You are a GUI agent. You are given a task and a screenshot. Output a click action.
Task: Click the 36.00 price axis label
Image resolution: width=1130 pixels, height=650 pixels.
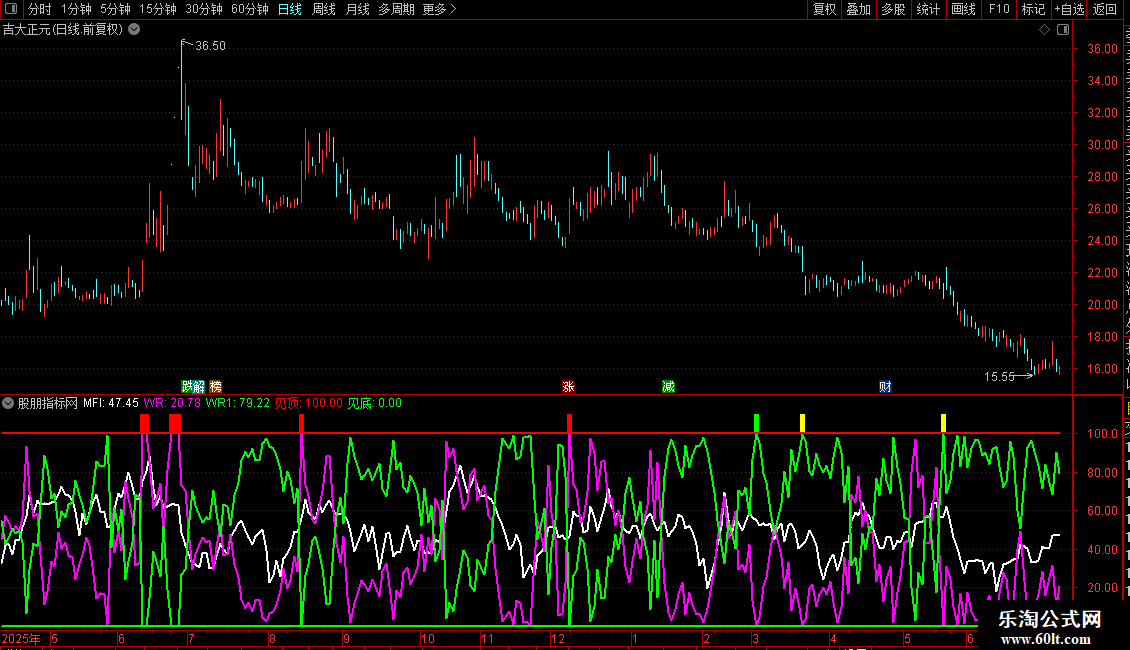(x=1103, y=49)
